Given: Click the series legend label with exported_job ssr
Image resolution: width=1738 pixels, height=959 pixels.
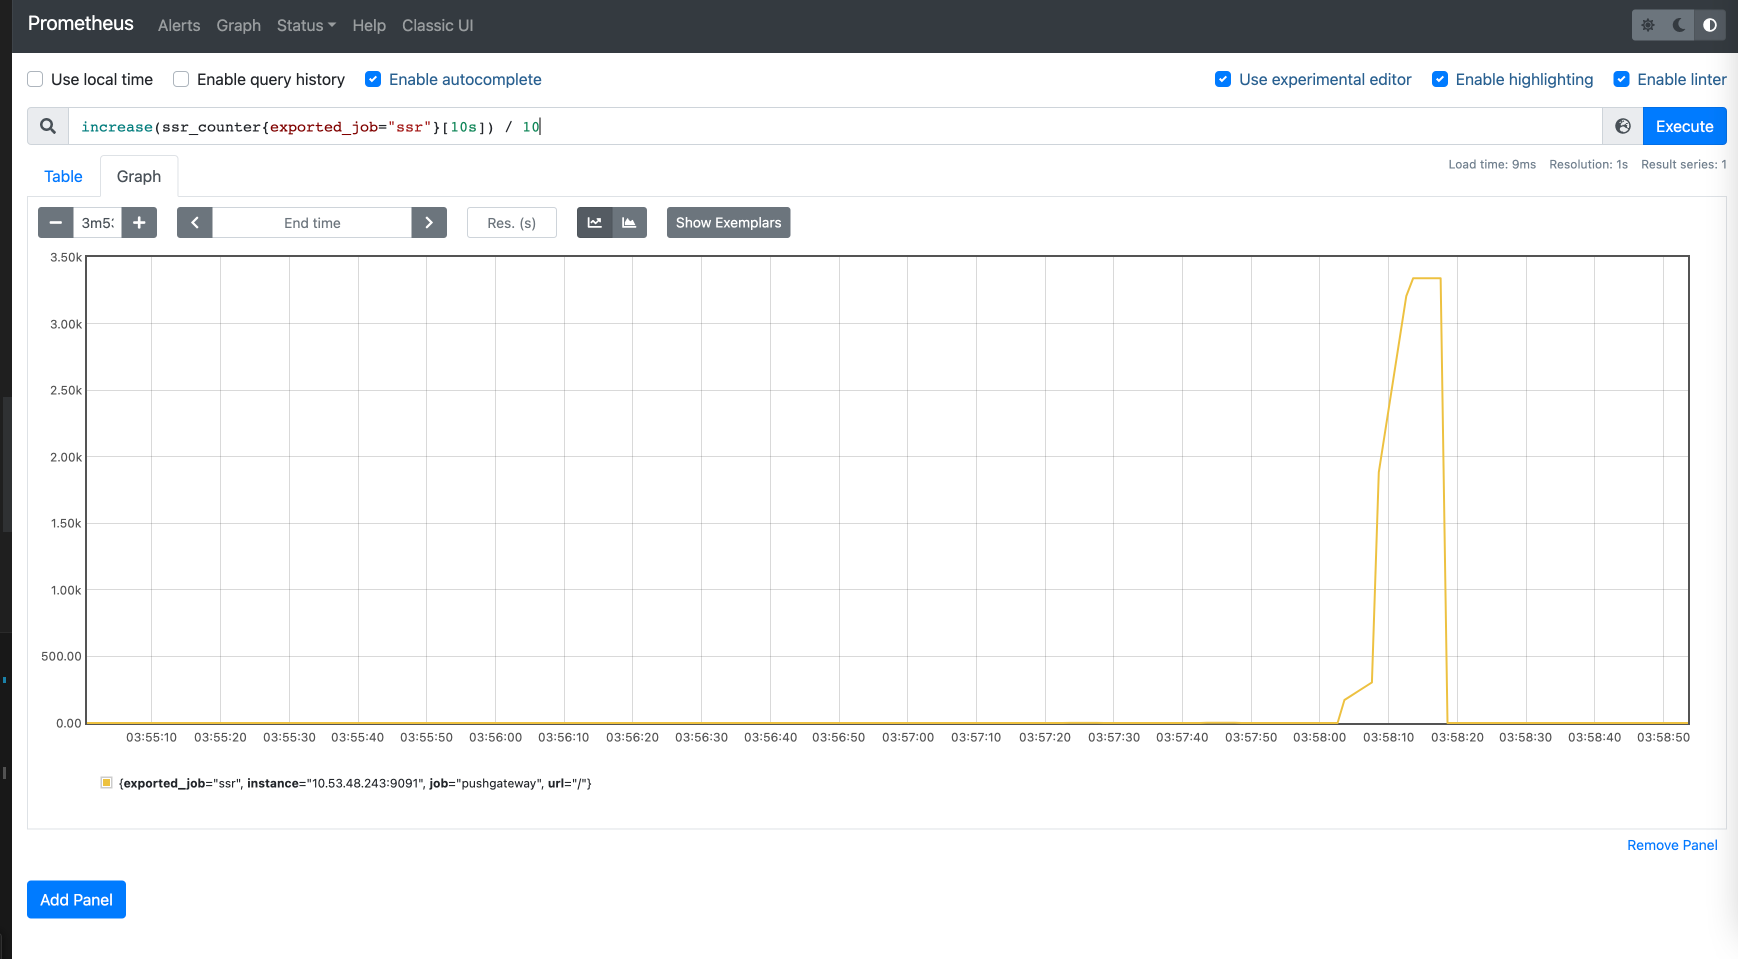Looking at the screenshot, I should [x=355, y=783].
